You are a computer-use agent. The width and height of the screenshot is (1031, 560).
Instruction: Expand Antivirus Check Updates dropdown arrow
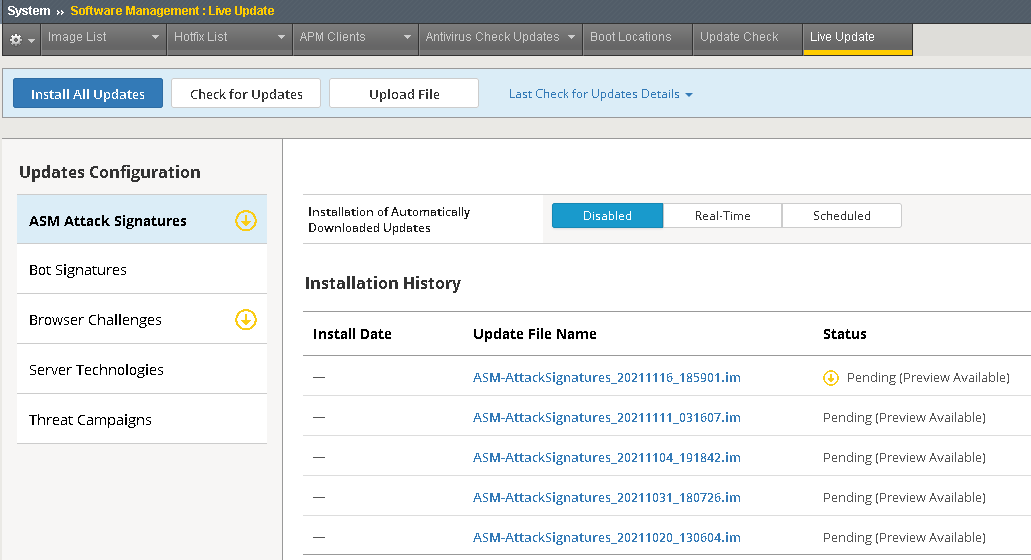click(x=571, y=38)
